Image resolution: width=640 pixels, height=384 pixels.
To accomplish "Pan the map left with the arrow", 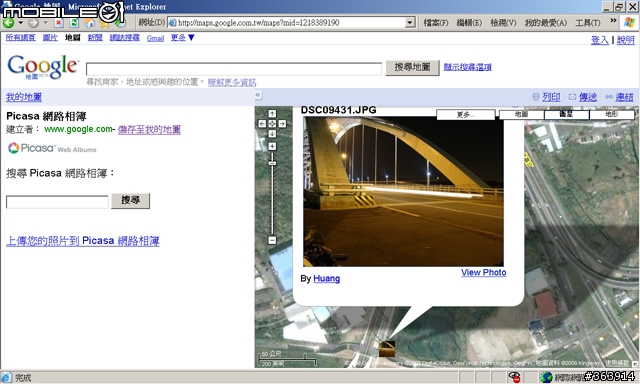I will 262,124.
